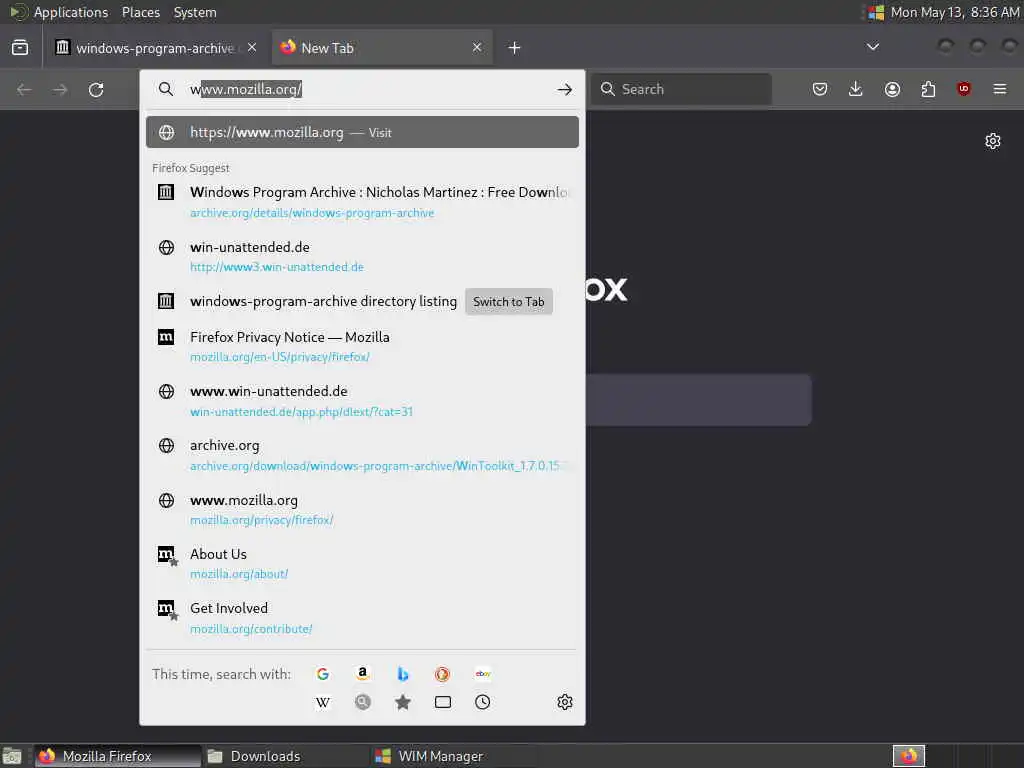Open www.mozilla.org privacy/firefox suggestion
The width and height of the screenshot is (1024, 768).
pos(362,510)
